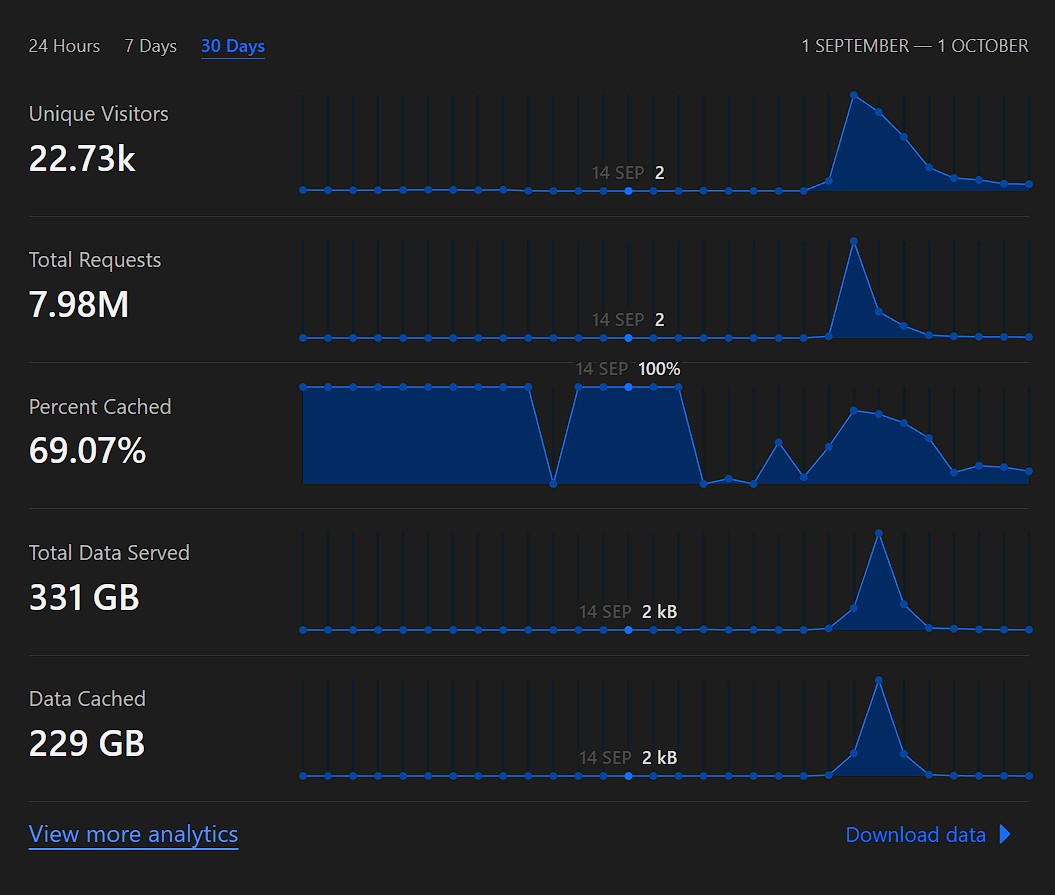1055x895 pixels.
Task: Click the 331 GB Total Data Served value
Action: coord(84,597)
